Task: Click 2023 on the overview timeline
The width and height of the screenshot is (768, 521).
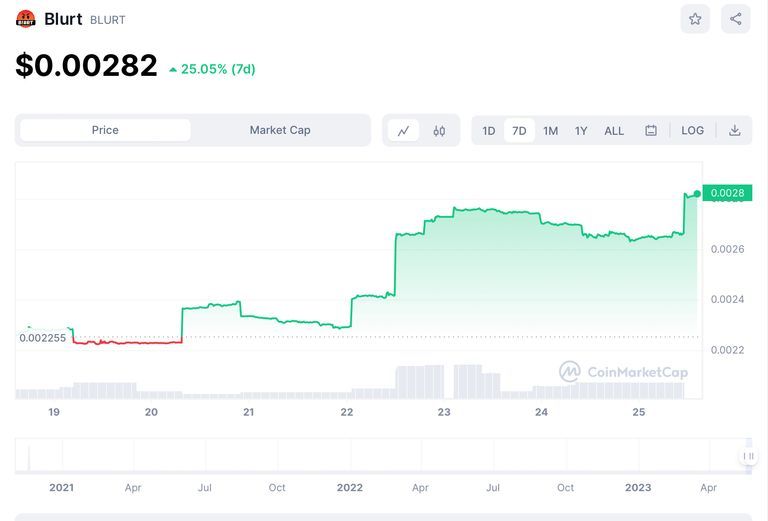Action: coord(638,488)
